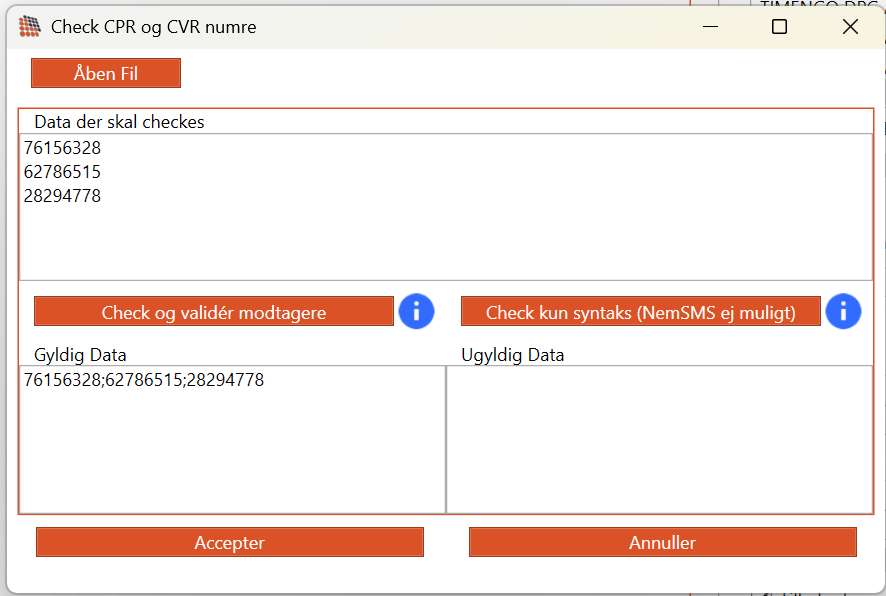Minimize the Check CPR og CVR window
Viewport: 886px width, 596px height.
[710, 27]
